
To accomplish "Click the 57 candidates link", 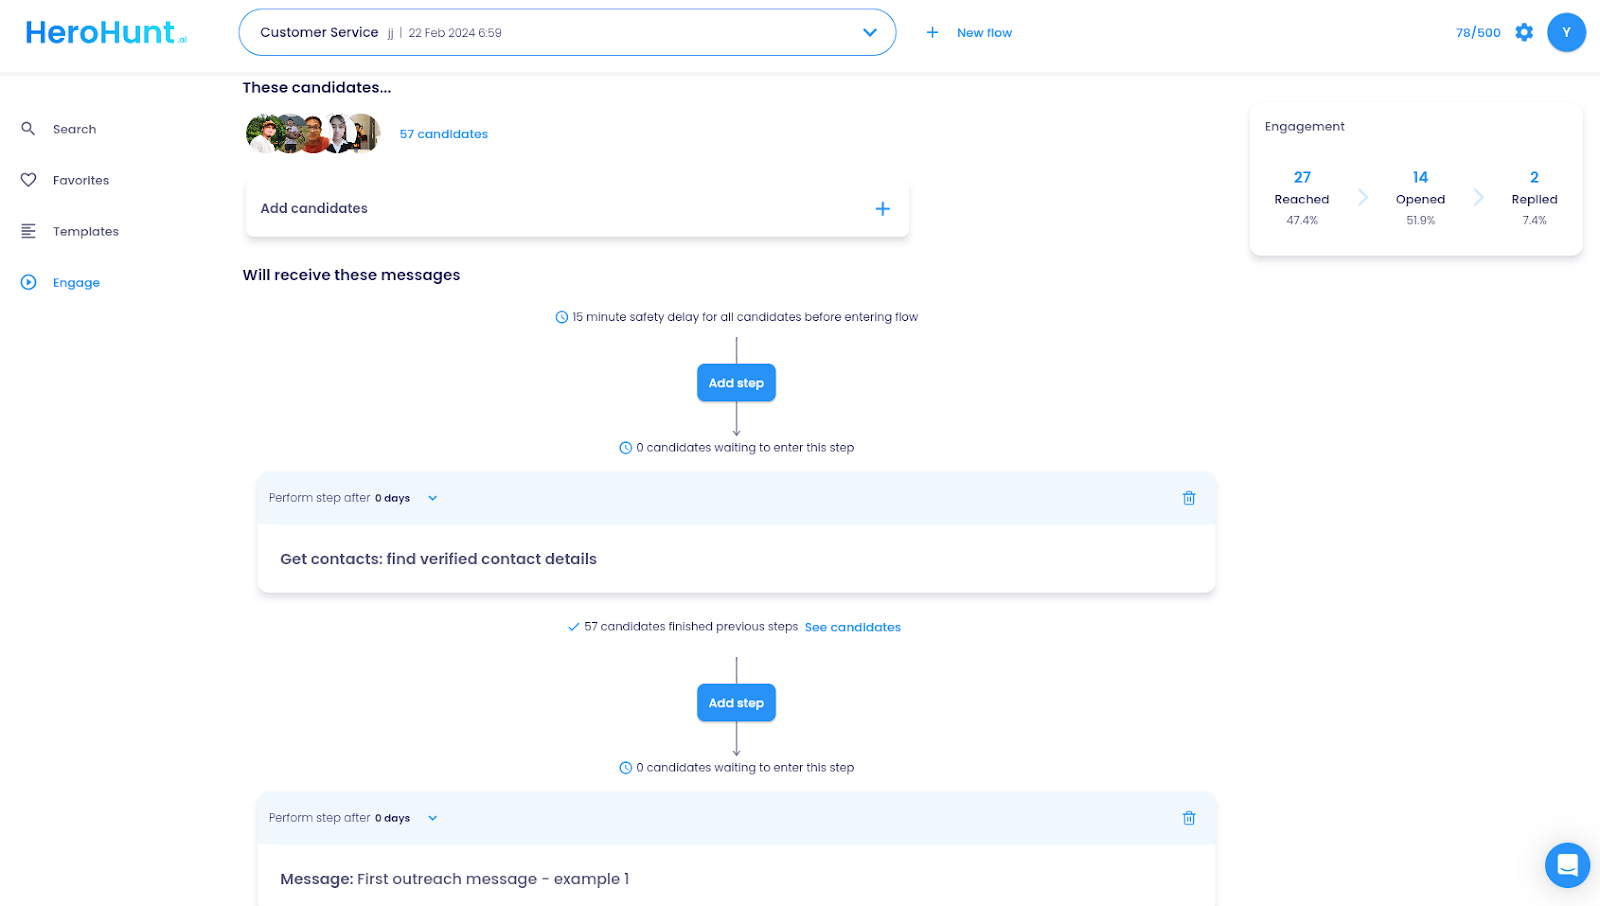I will tap(443, 134).
